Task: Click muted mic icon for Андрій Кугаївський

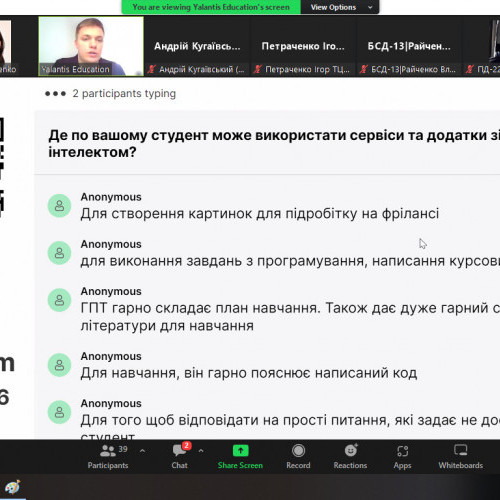Action: click(152, 69)
